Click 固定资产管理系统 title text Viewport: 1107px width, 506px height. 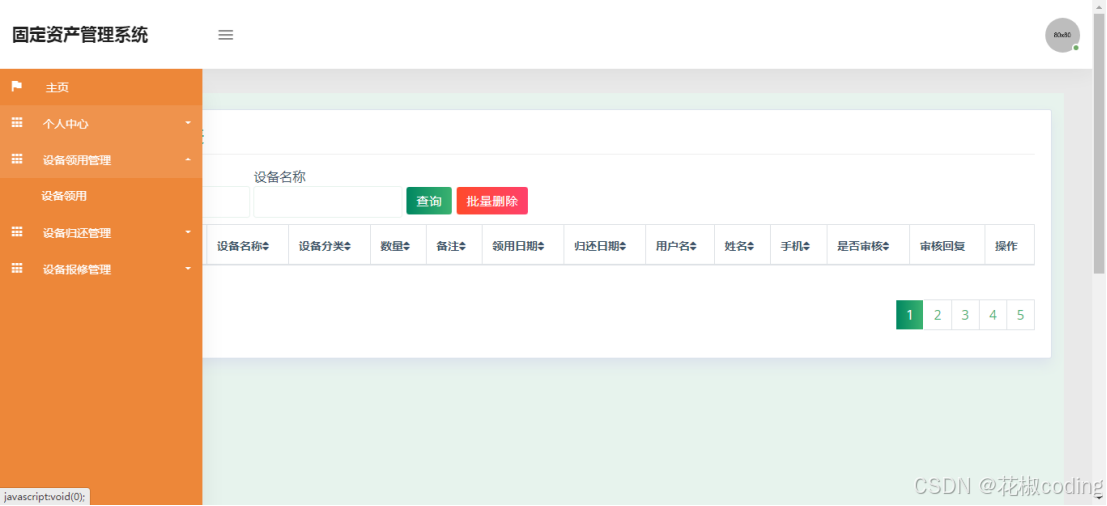80,35
